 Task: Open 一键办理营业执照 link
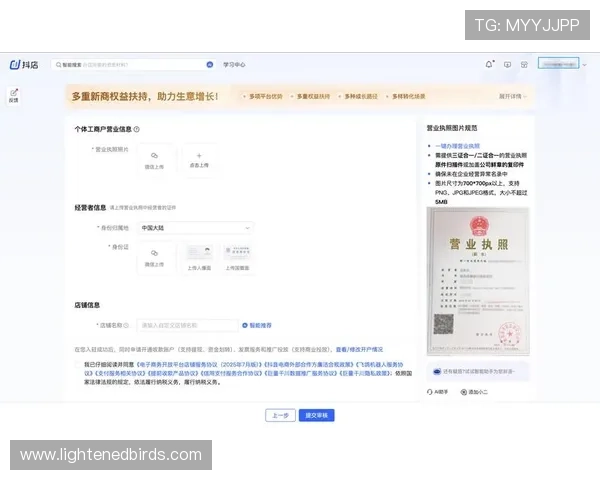tap(457, 146)
